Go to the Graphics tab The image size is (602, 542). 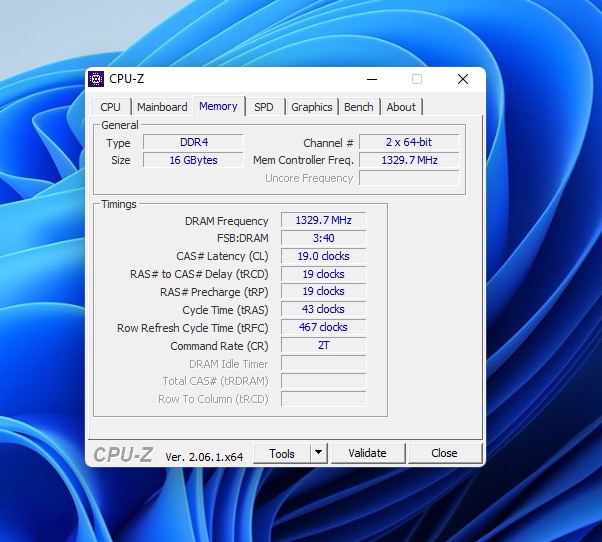coord(311,107)
